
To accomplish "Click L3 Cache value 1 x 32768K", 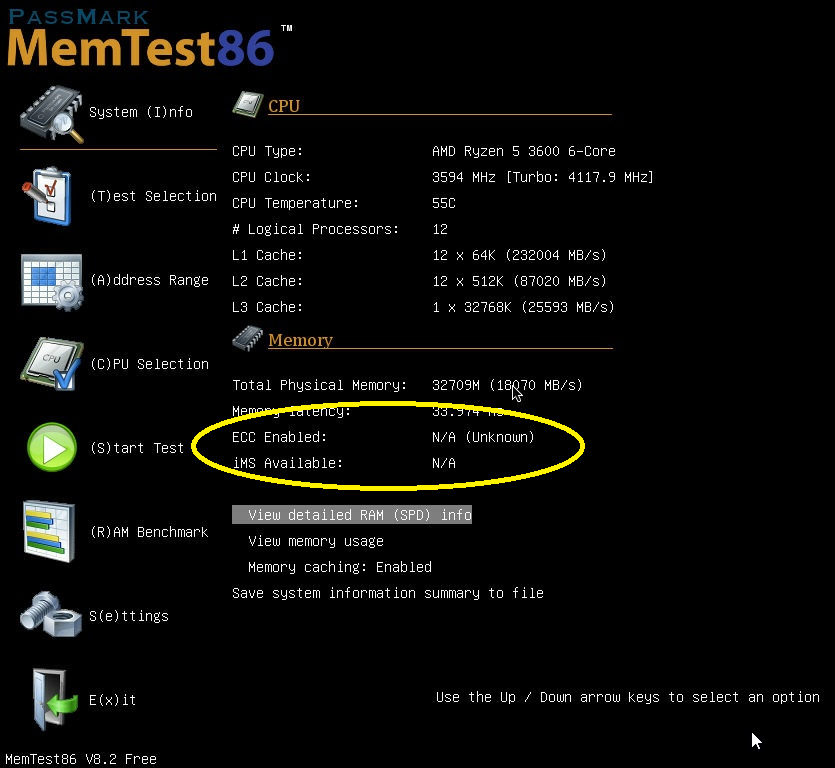I will [x=523, y=307].
